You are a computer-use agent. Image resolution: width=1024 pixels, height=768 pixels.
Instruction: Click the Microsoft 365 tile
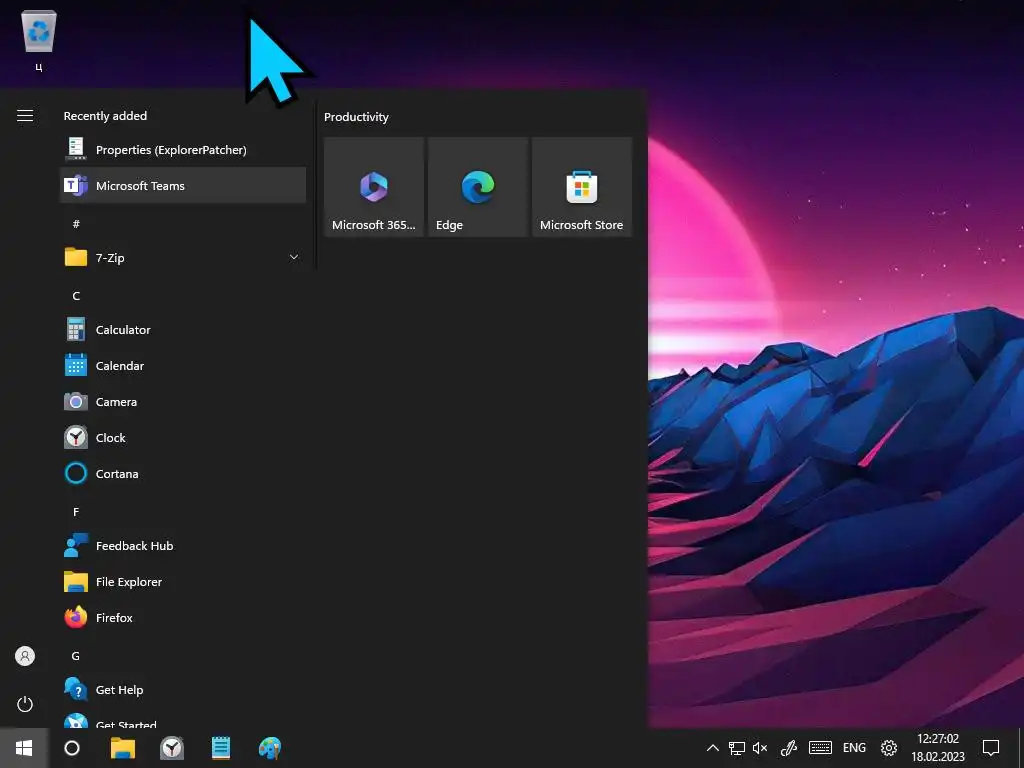[374, 187]
